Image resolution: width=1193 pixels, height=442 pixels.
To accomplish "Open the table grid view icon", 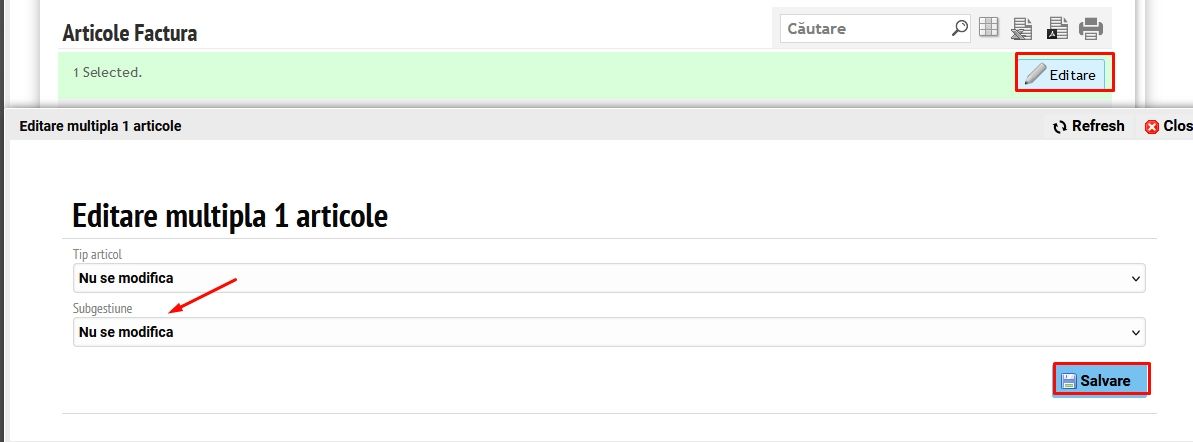I will (x=989, y=28).
